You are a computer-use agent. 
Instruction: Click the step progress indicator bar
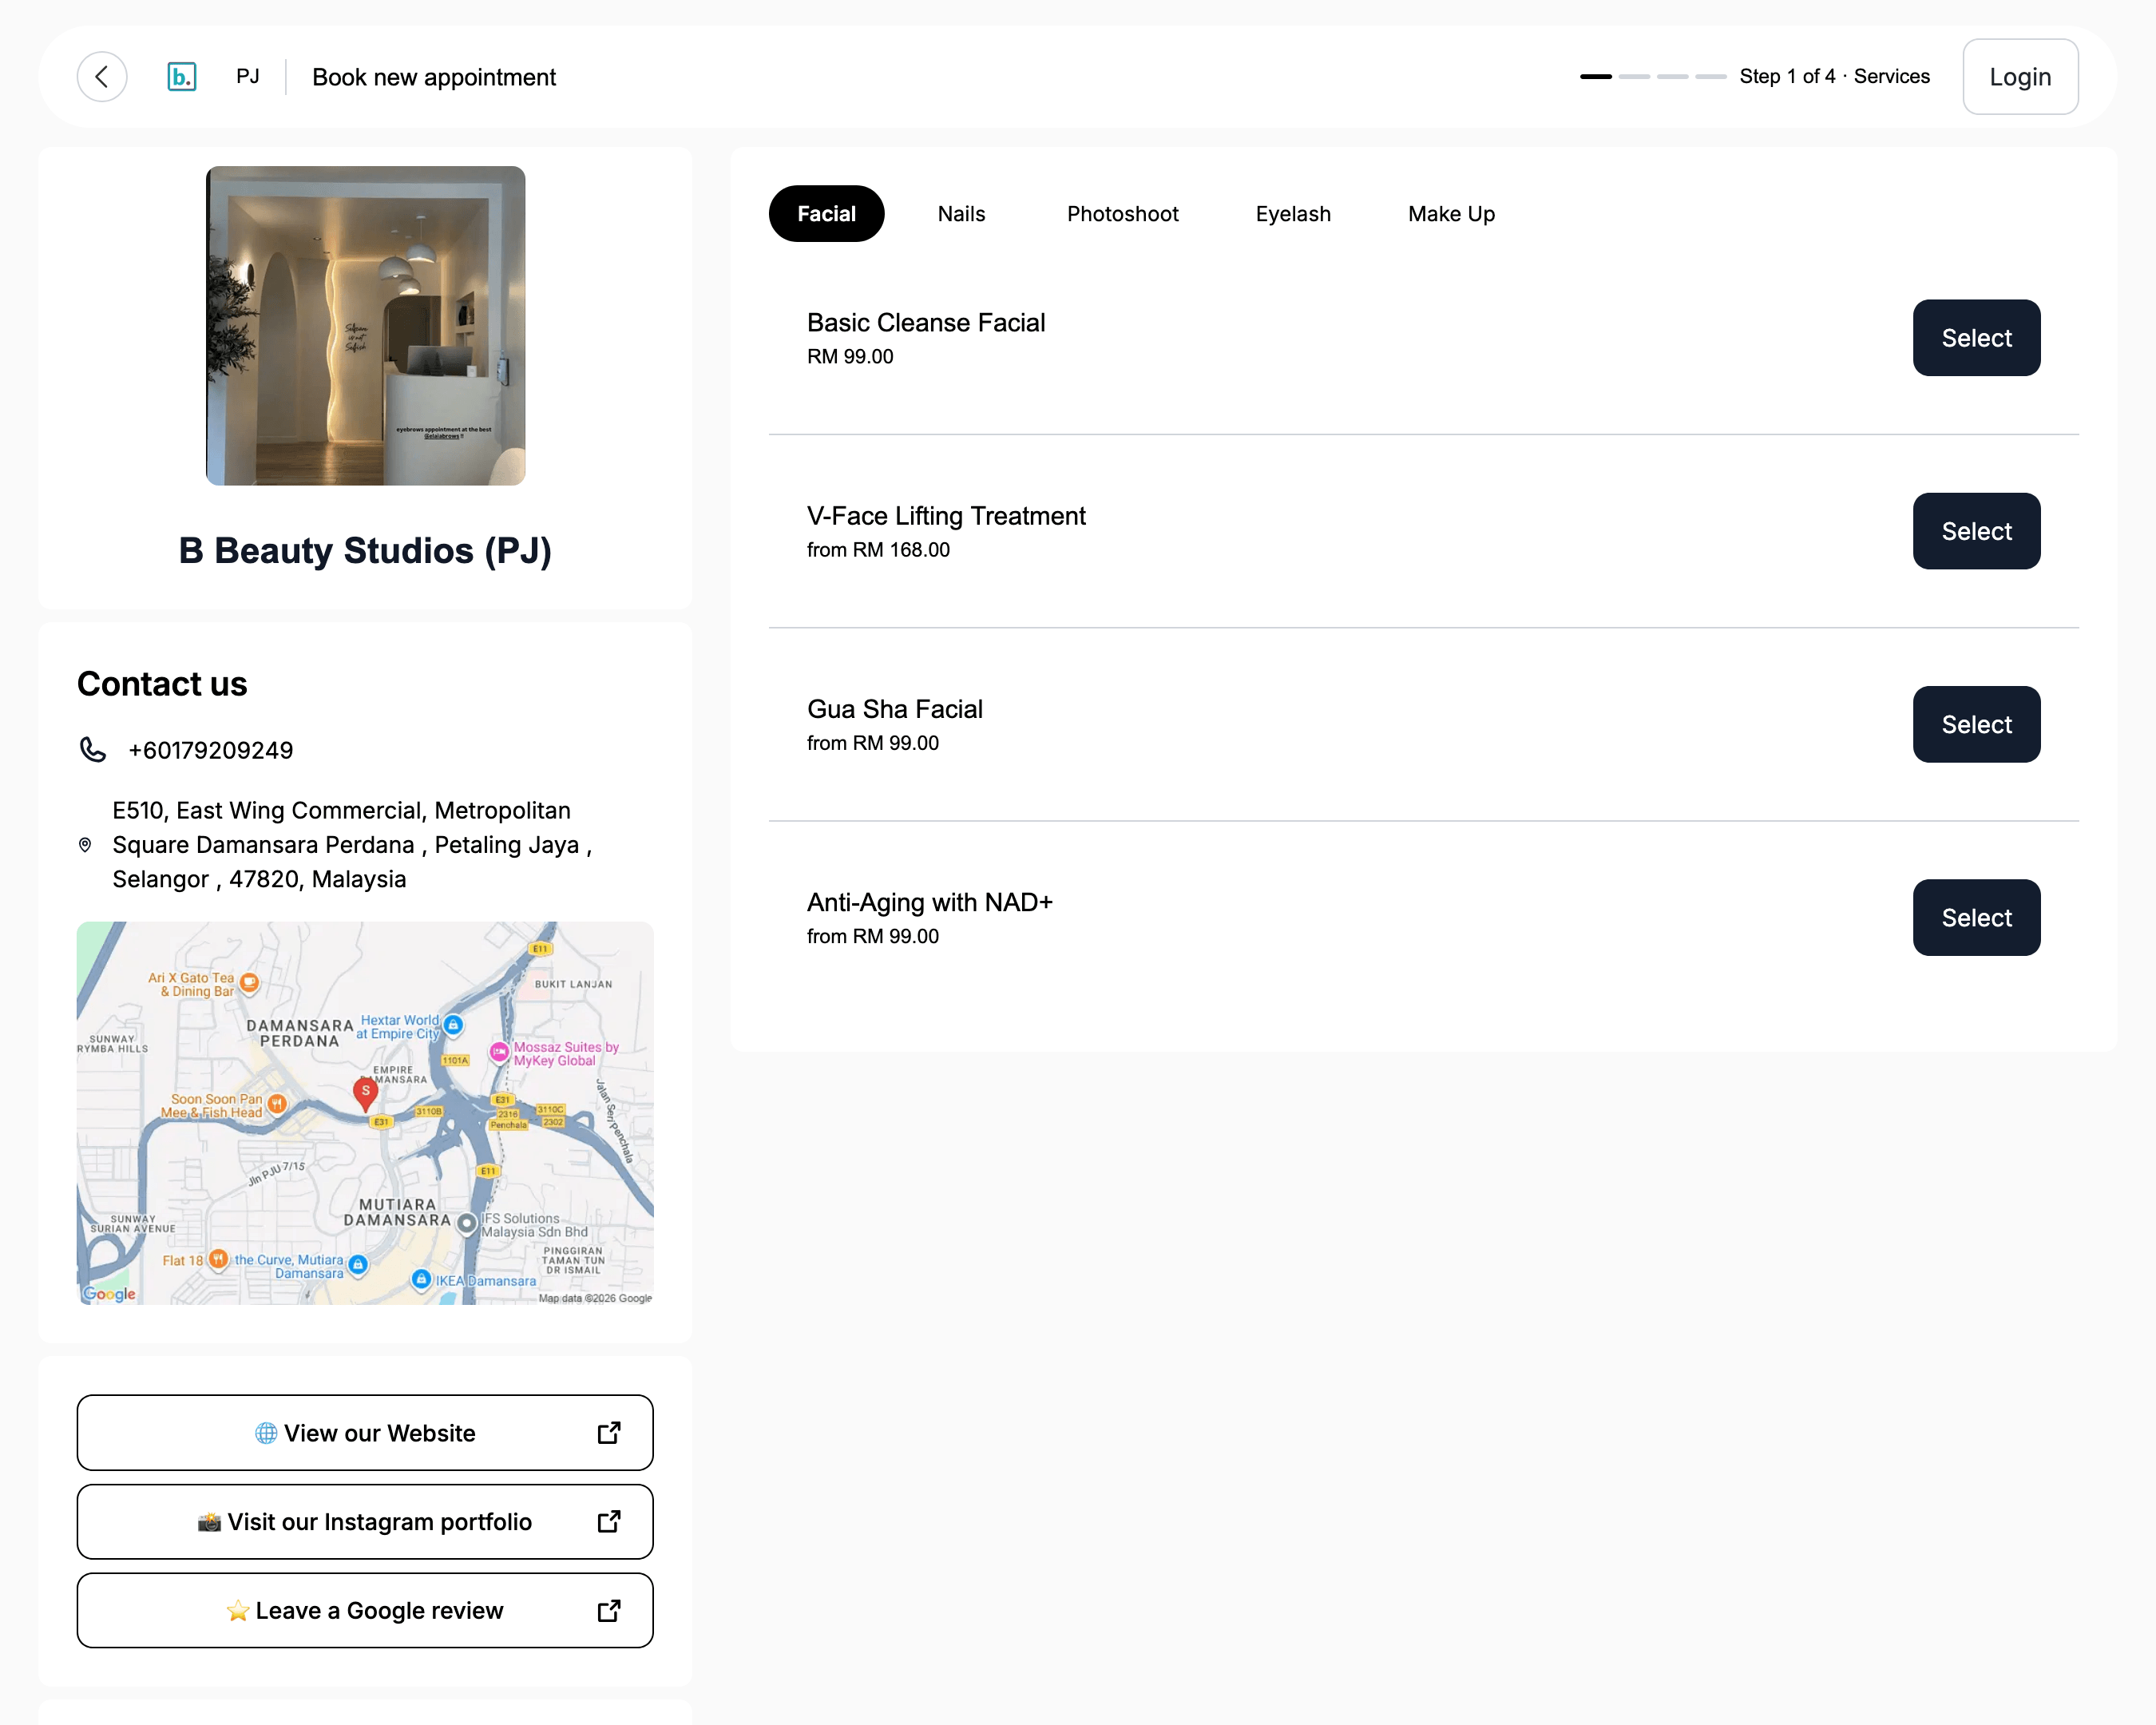(x=1653, y=77)
